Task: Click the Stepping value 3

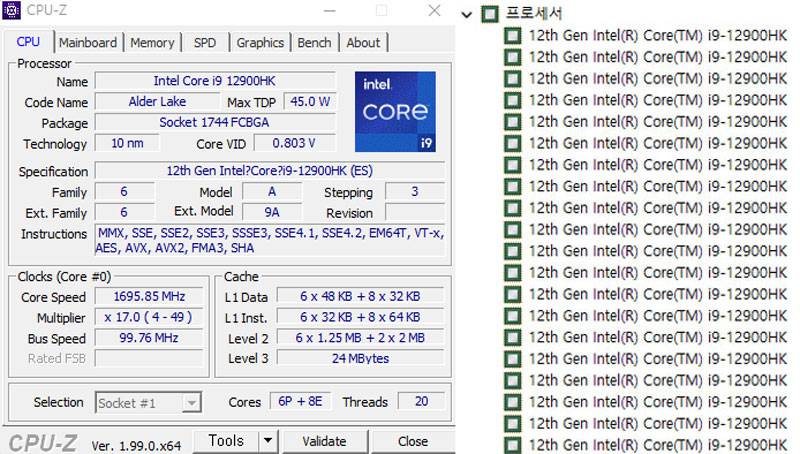Action: pos(414,192)
